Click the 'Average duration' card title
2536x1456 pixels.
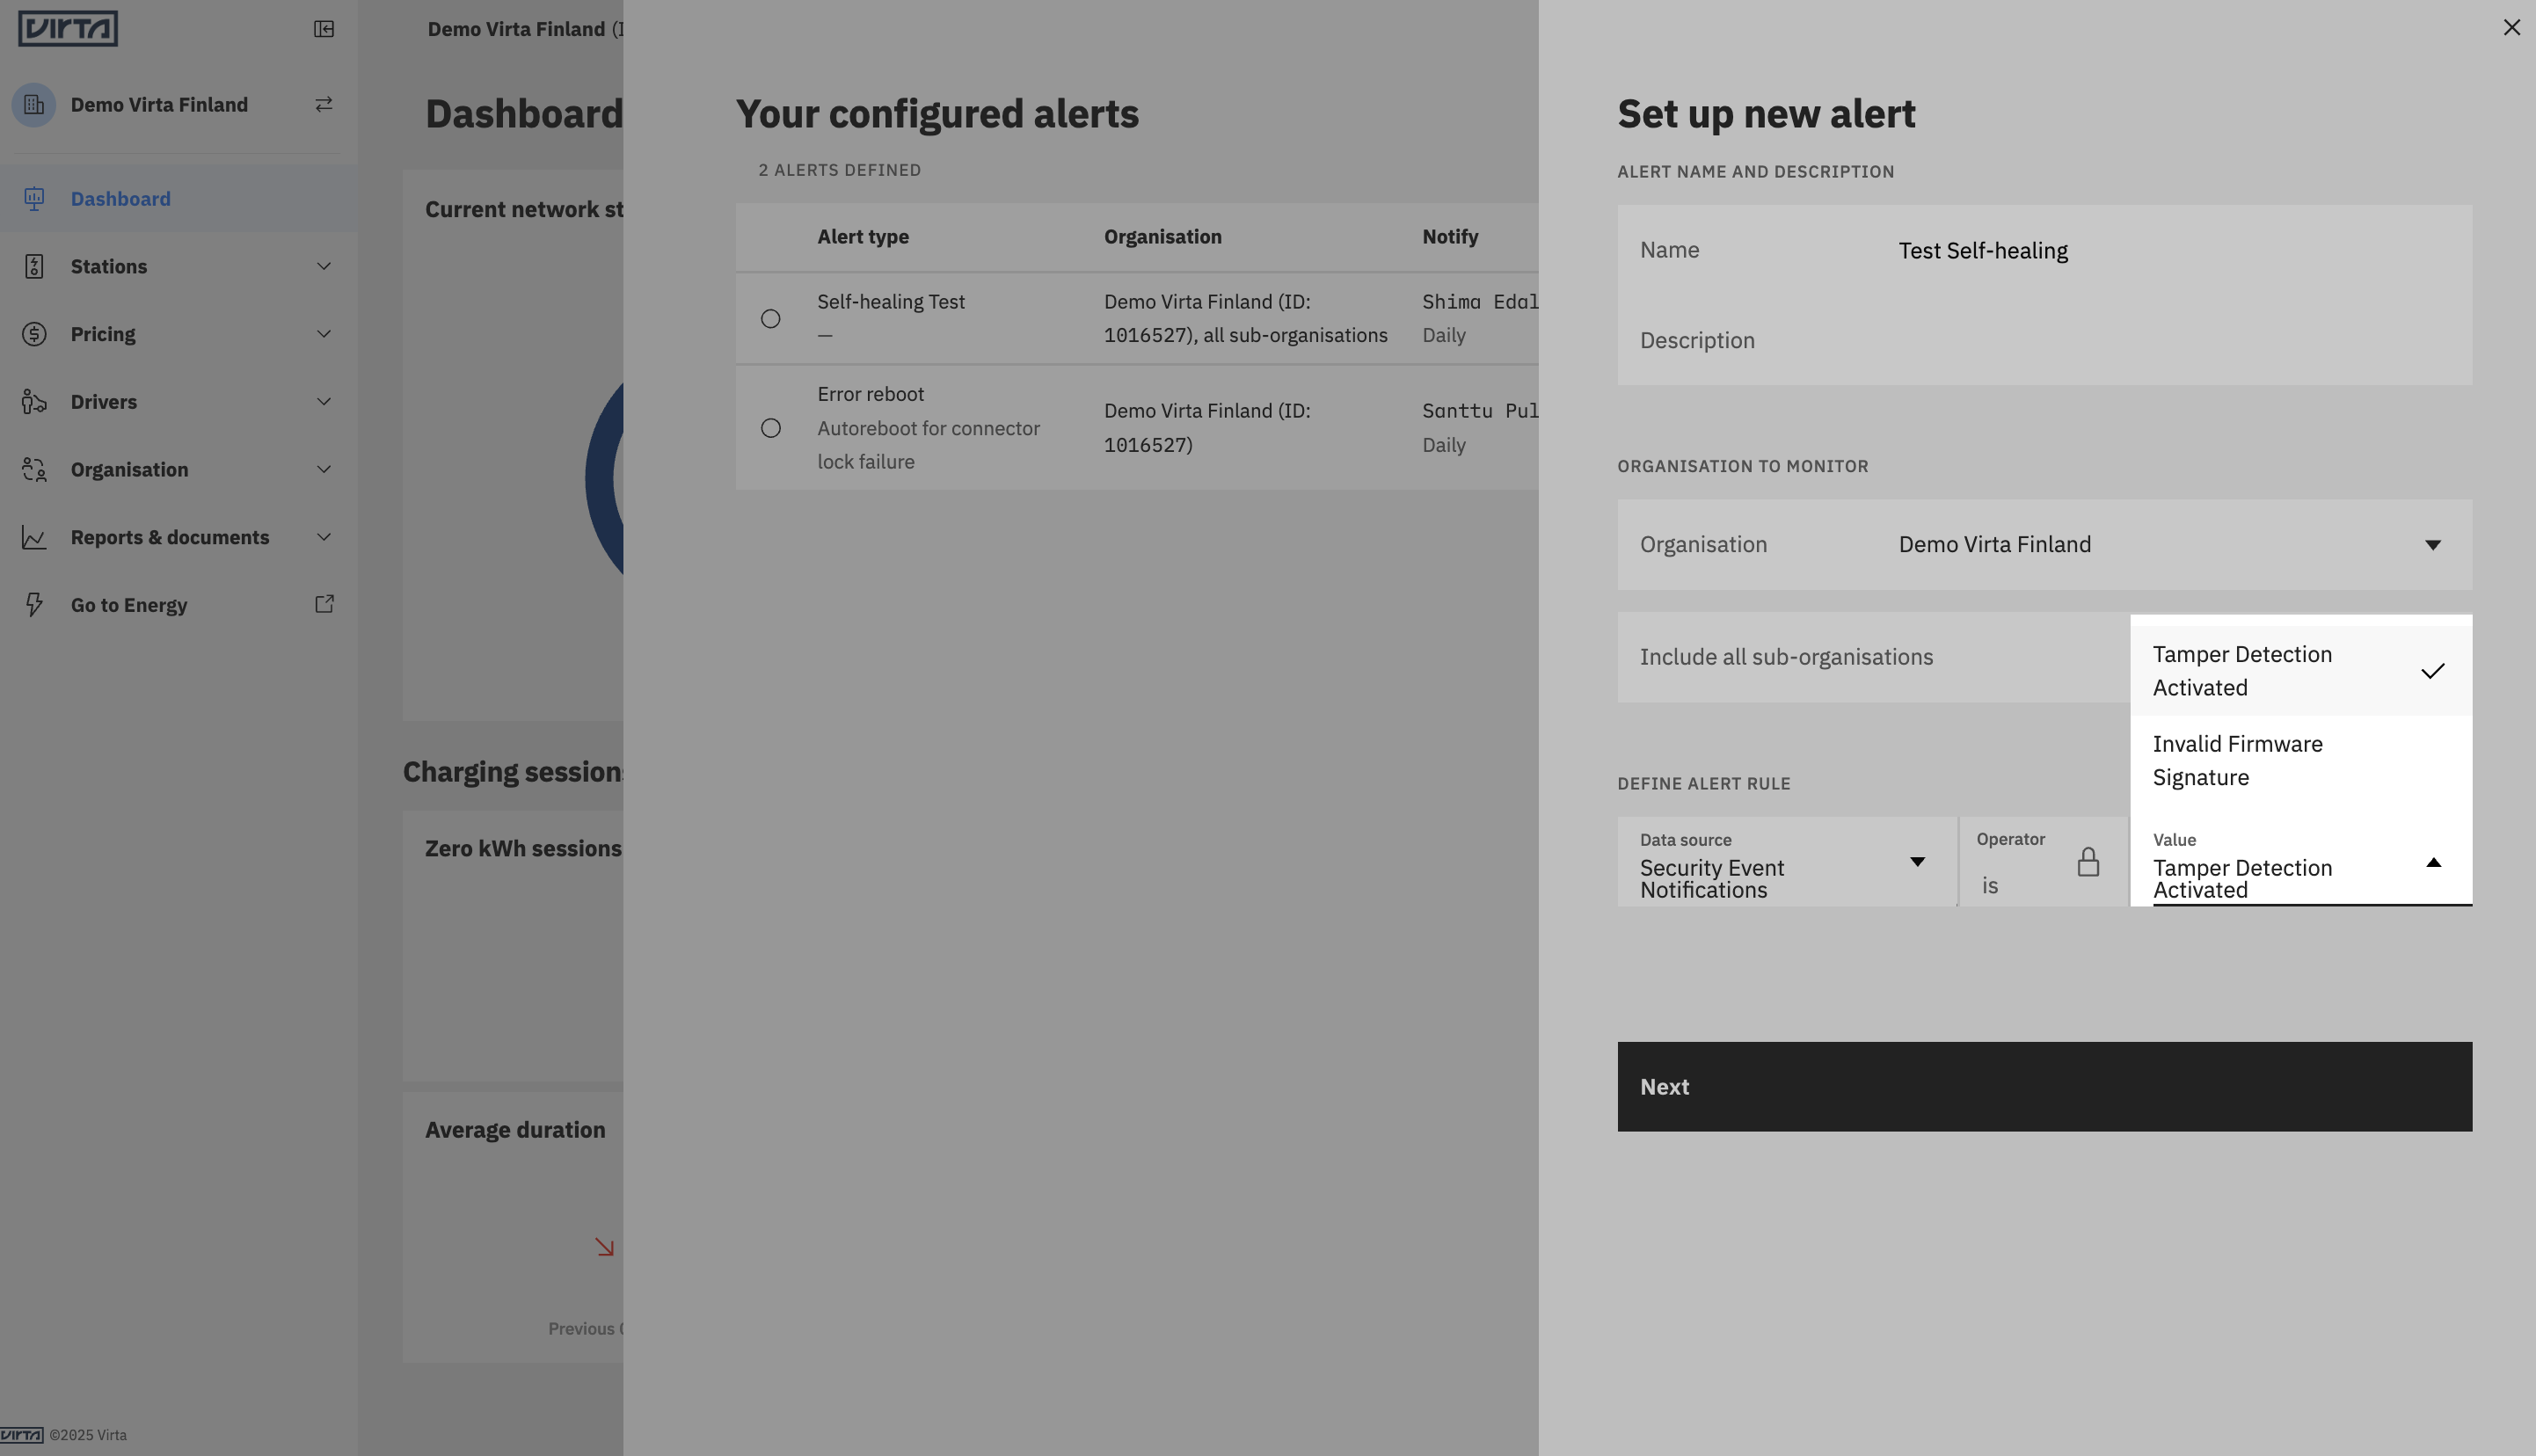click(515, 1130)
